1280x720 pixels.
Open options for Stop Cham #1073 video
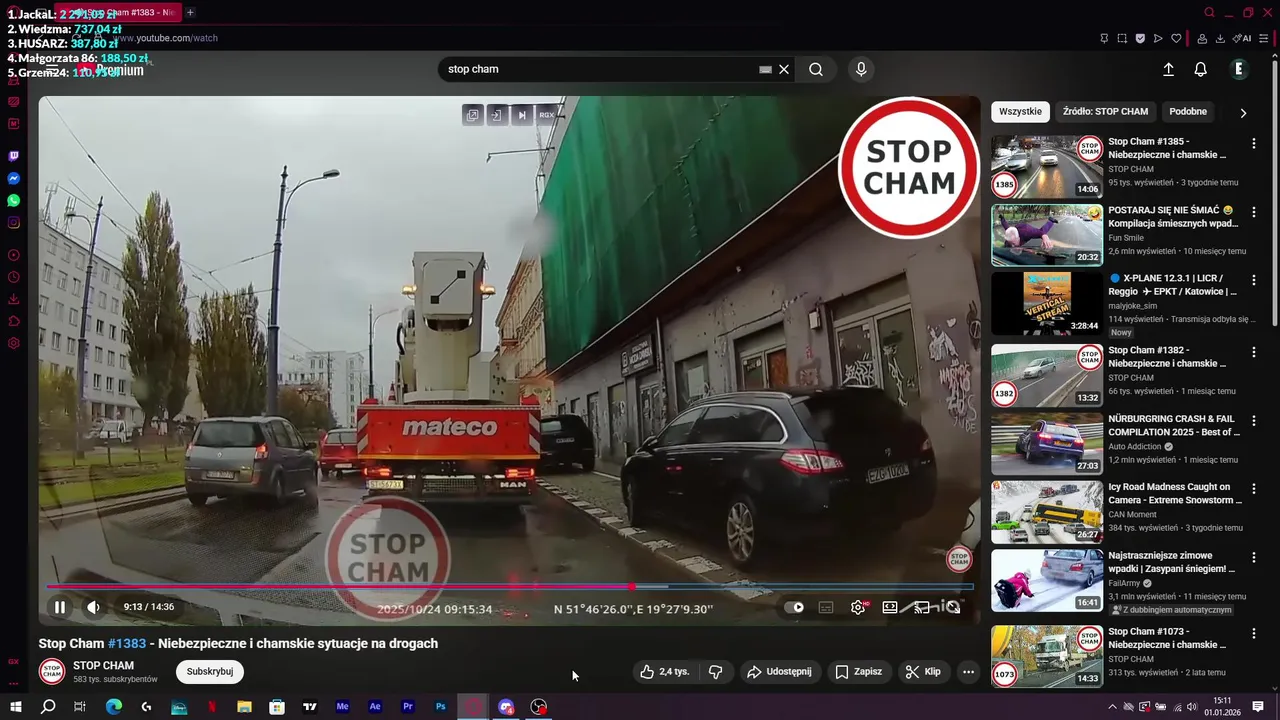[x=1254, y=633]
